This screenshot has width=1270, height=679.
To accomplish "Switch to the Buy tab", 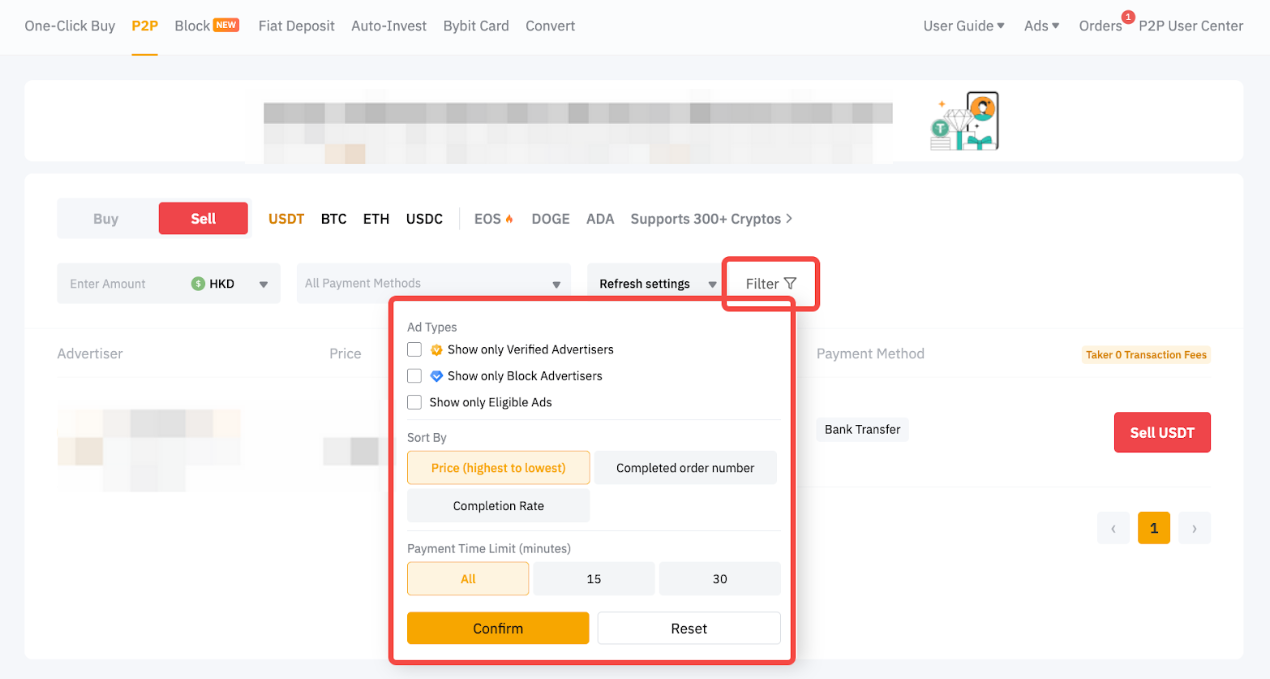I will pos(106,219).
